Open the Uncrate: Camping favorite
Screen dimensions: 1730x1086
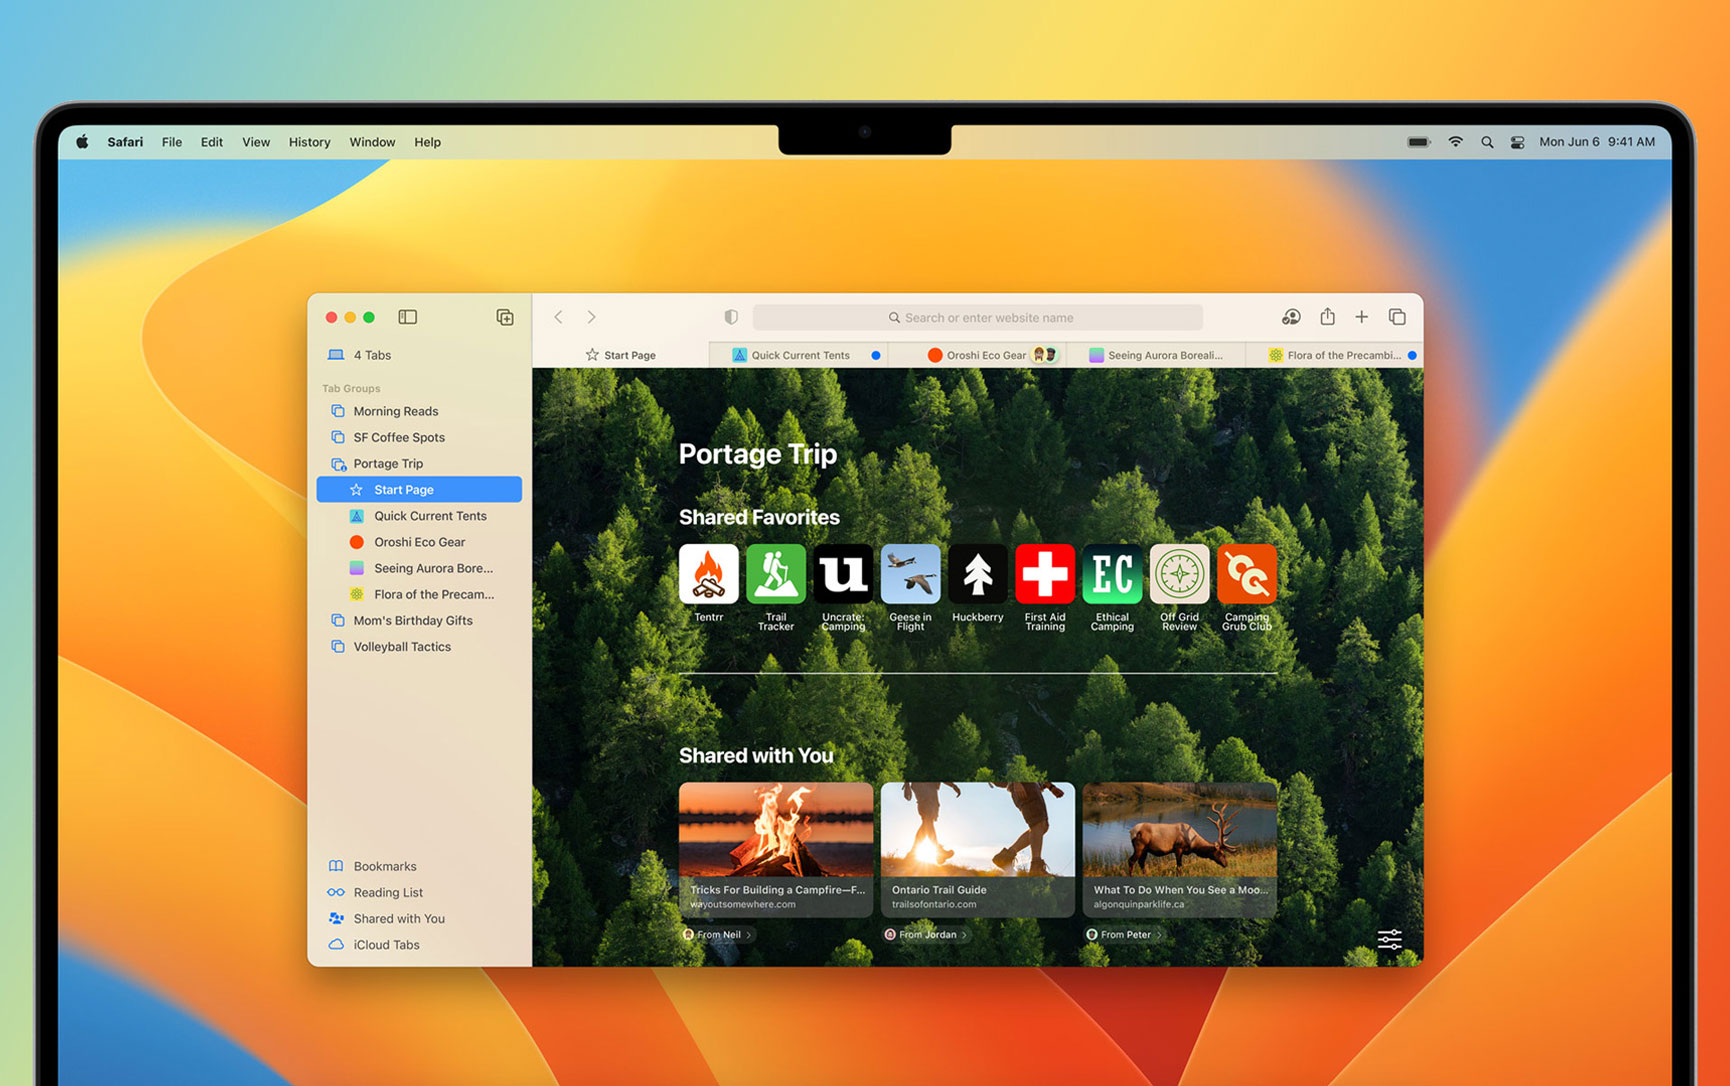[842, 574]
